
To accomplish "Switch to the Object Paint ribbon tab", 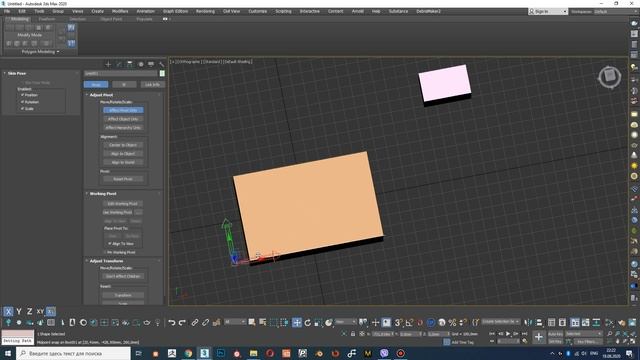I will [111, 19].
